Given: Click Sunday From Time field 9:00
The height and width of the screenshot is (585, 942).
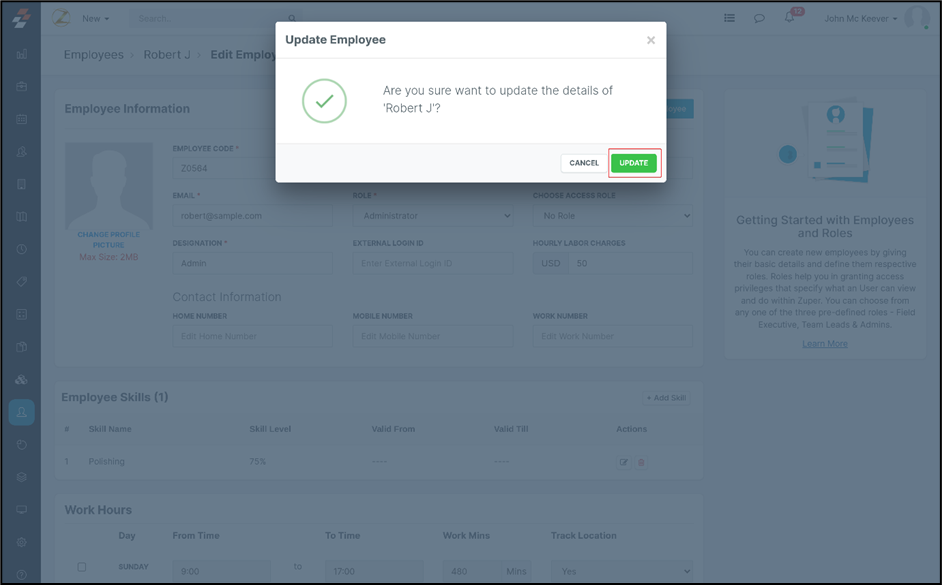Looking at the screenshot, I should point(221,571).
